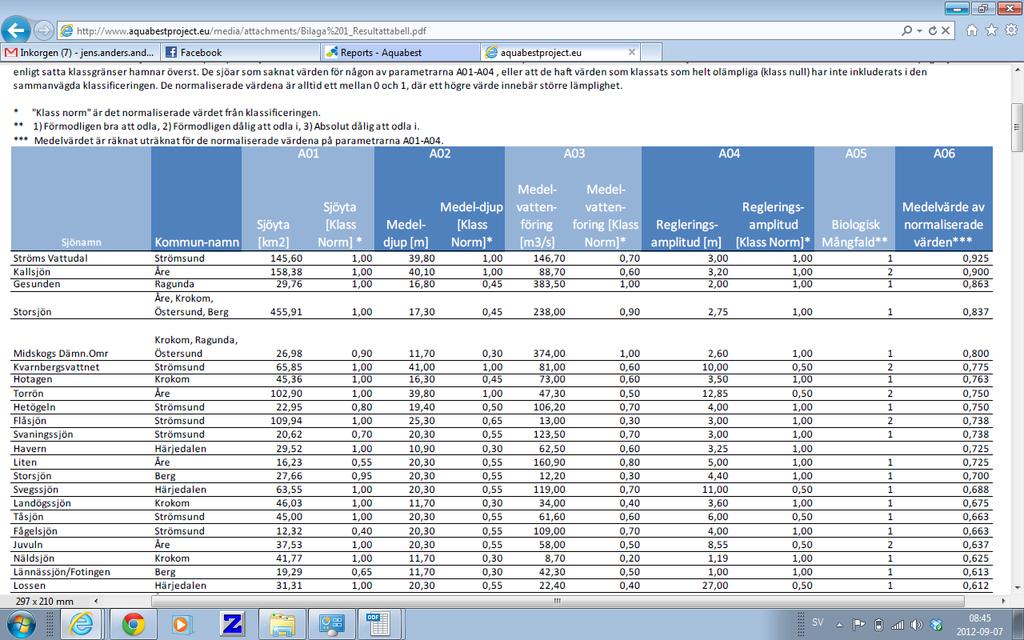
Task: Open the Windows Start menu orb
Action: pyautogui.click(x=21, y=624)
